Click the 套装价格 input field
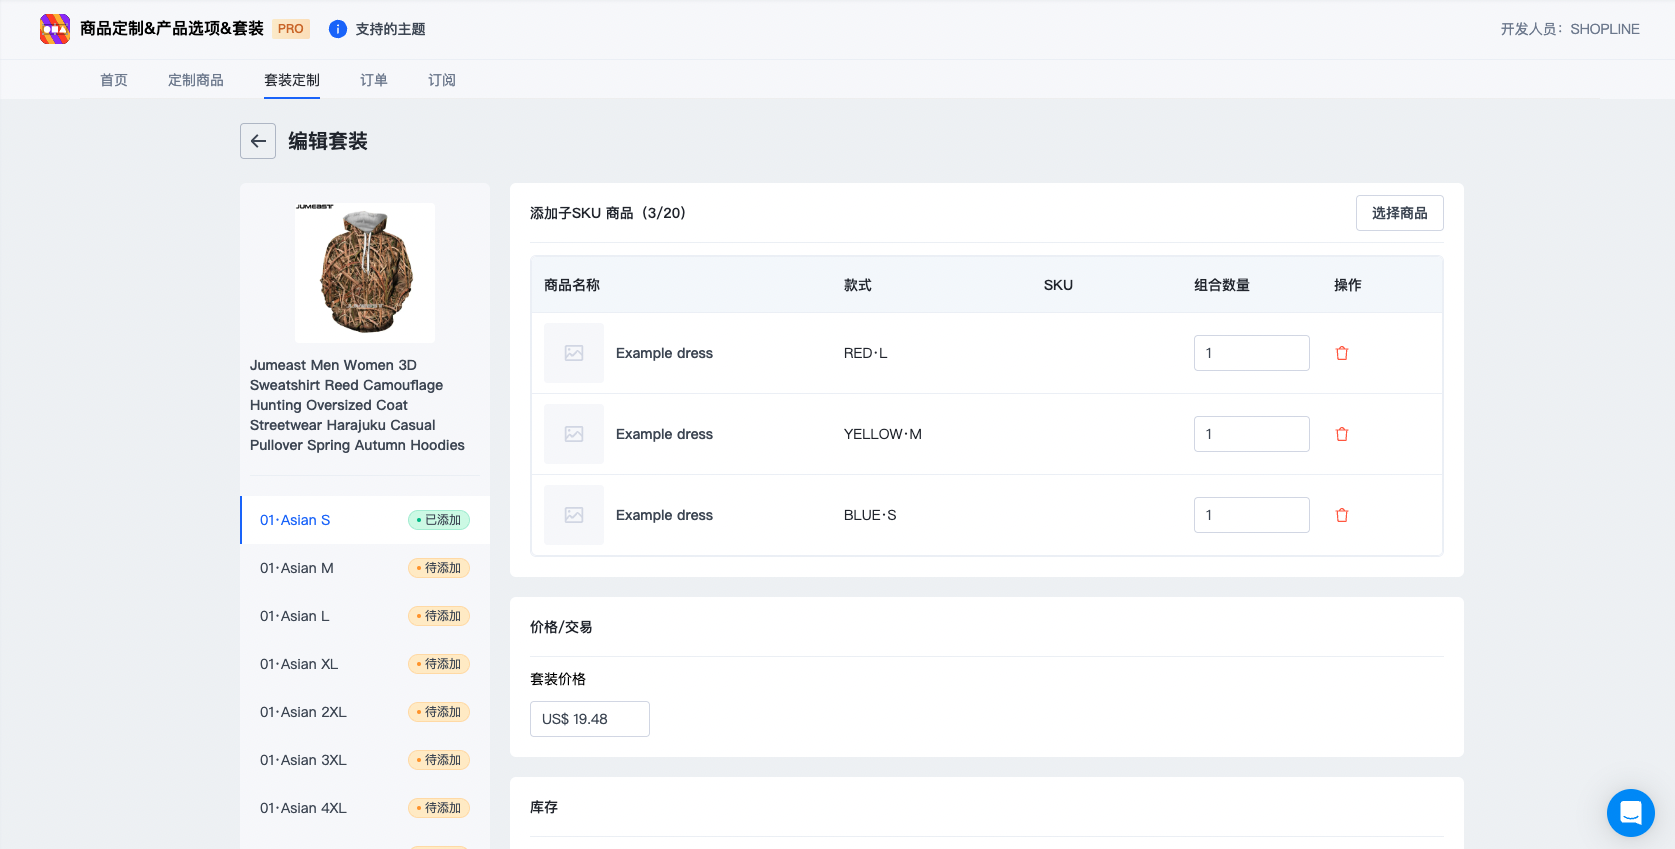The height and width of the screenshot is (849, 1675). [589, 719]
